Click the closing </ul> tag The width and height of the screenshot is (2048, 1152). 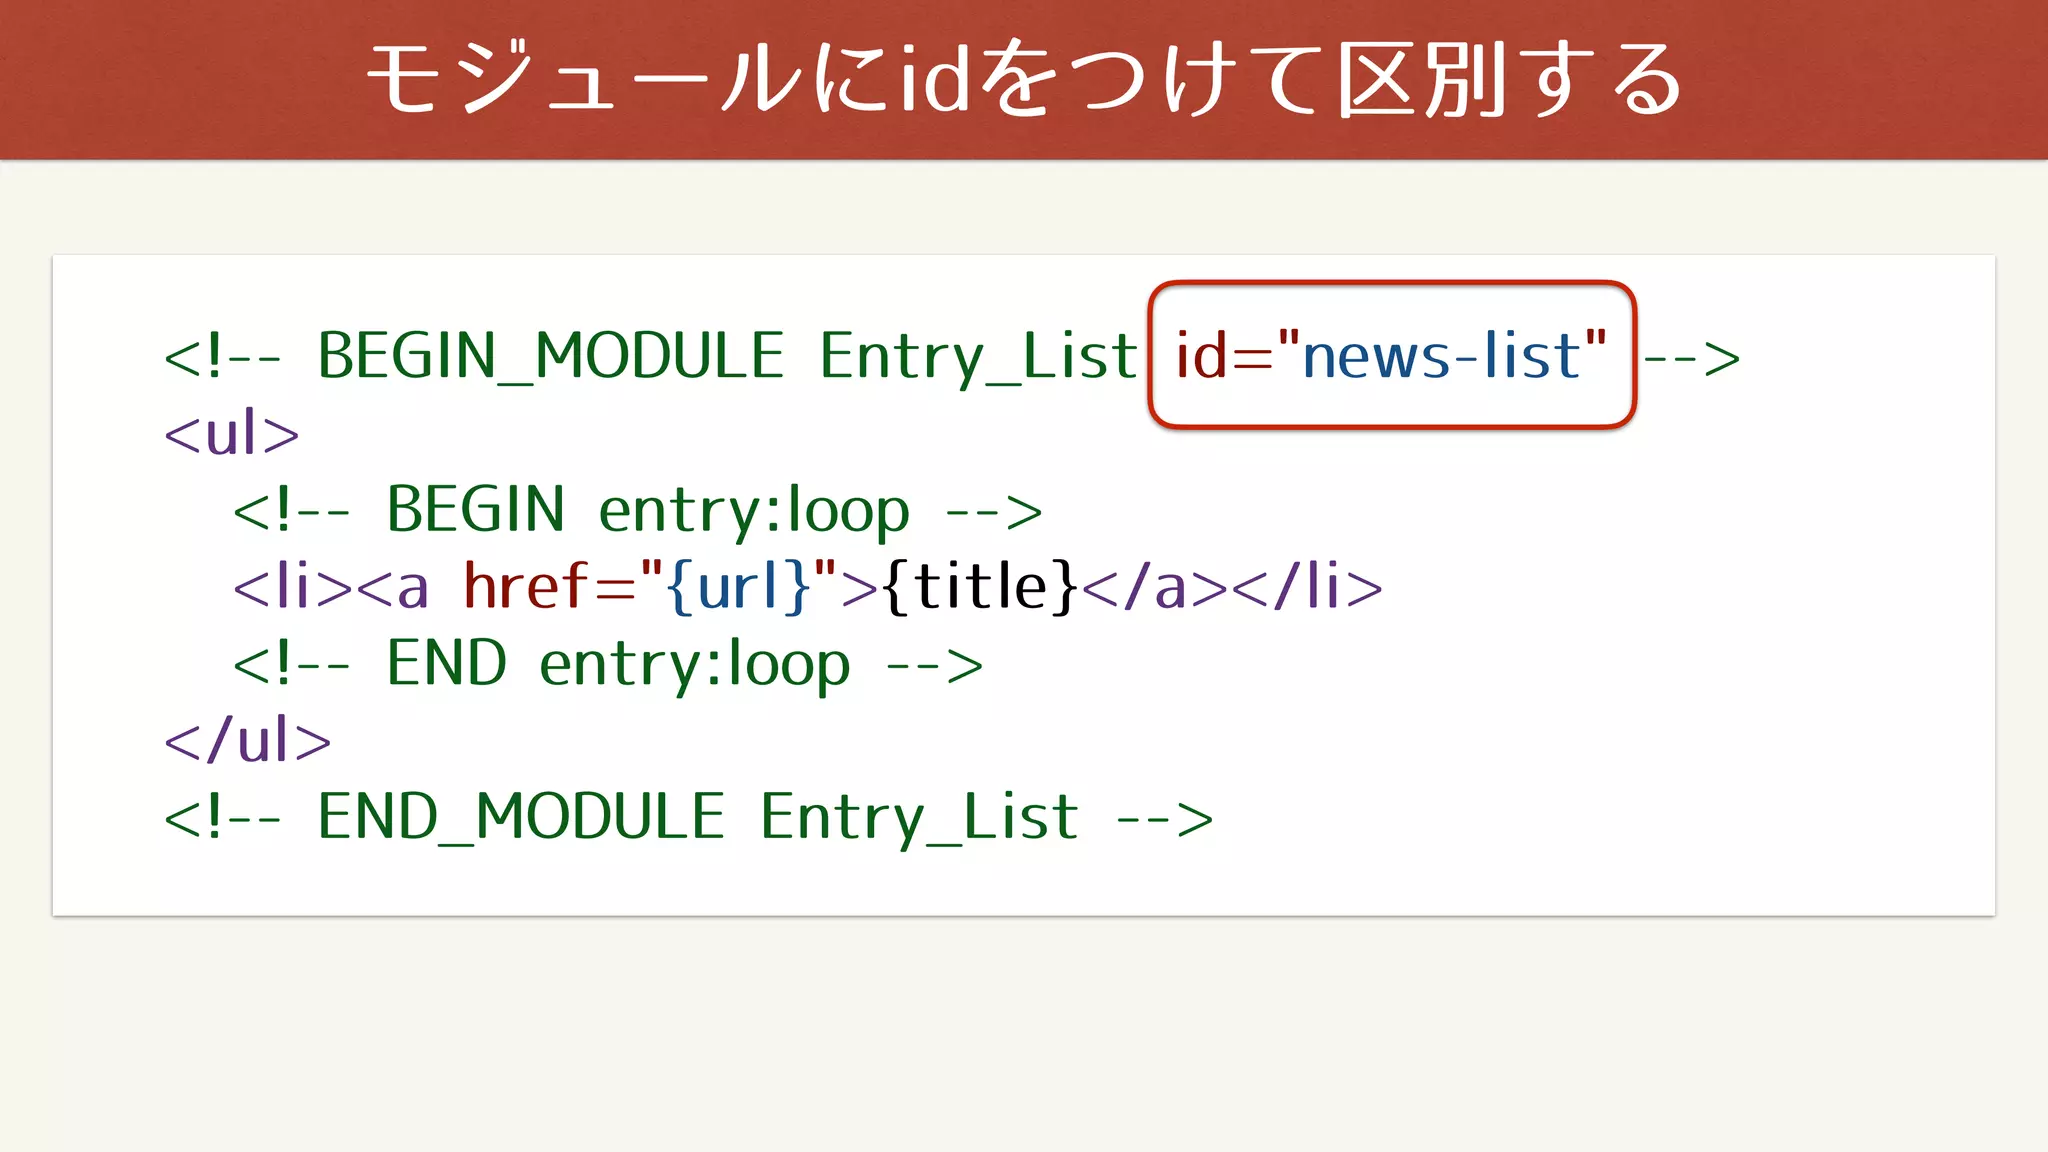click(248, 741)
